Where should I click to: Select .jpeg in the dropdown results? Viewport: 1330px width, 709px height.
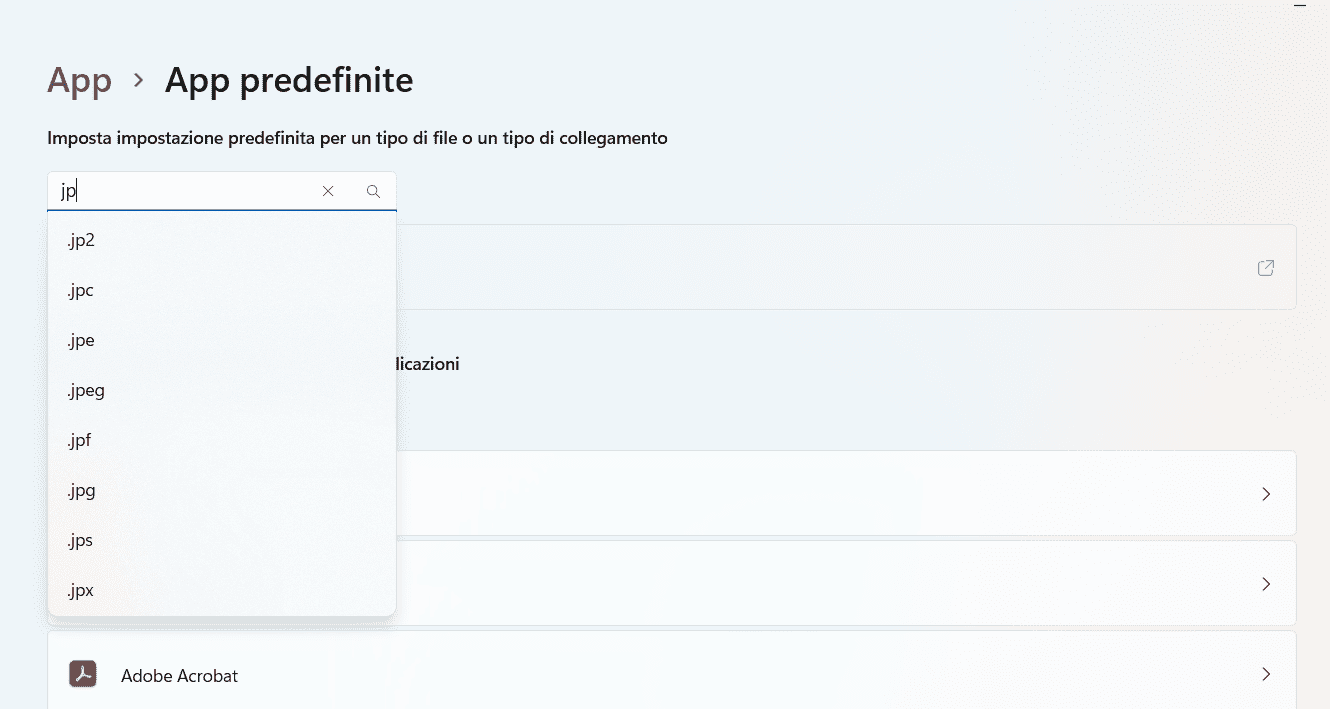click(x=85, y=390)
